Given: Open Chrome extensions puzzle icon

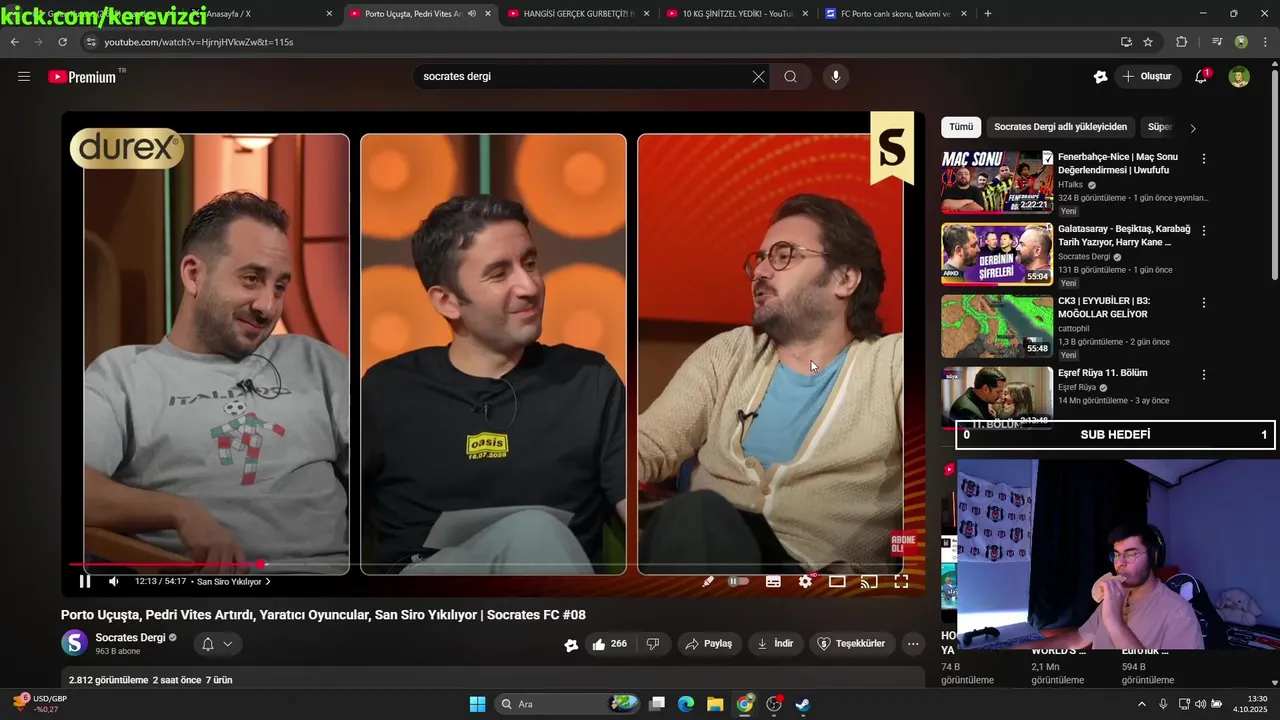Looking at the screenshot, I should point(1182,42).
